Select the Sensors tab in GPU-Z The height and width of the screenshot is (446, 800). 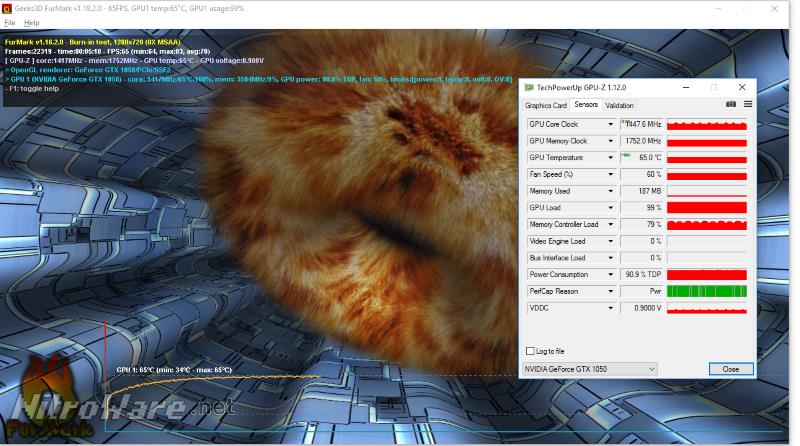(586, 105)
